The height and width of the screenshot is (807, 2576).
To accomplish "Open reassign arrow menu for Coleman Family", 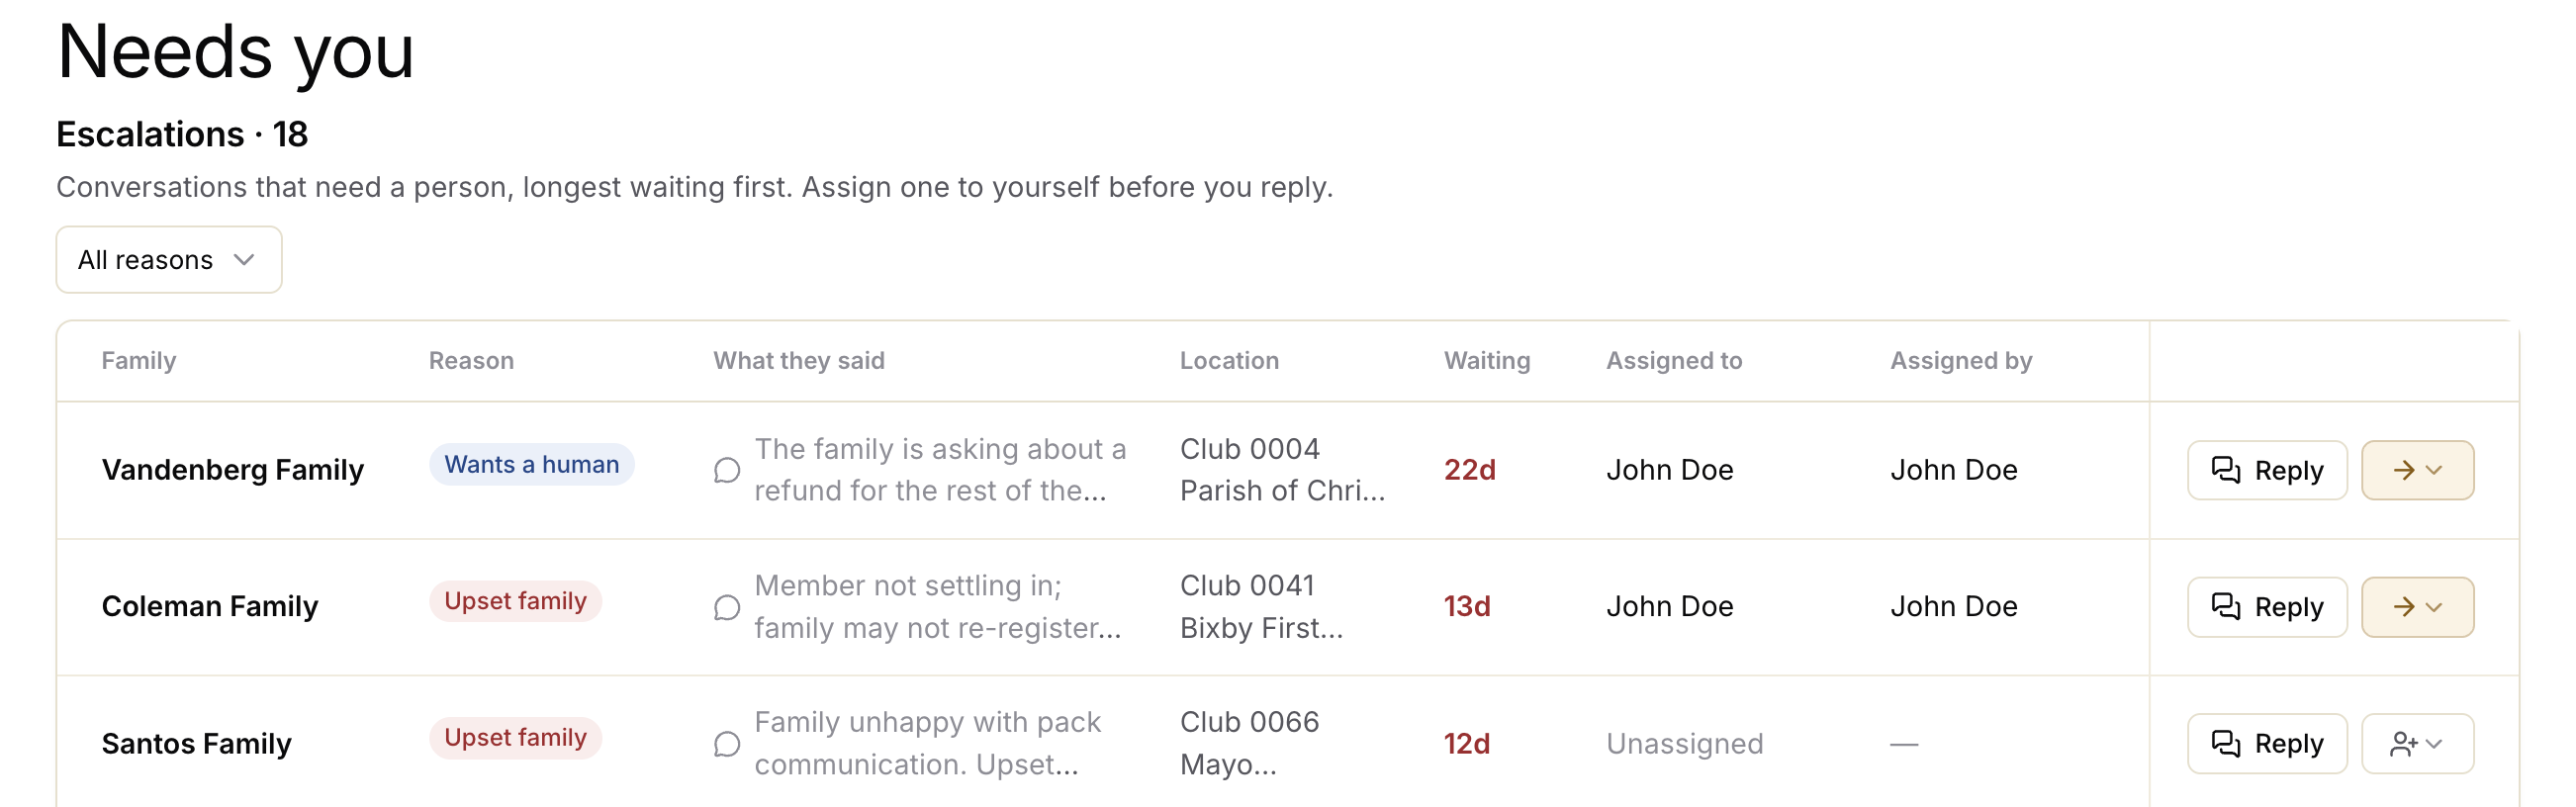I will coord(2417,607).
